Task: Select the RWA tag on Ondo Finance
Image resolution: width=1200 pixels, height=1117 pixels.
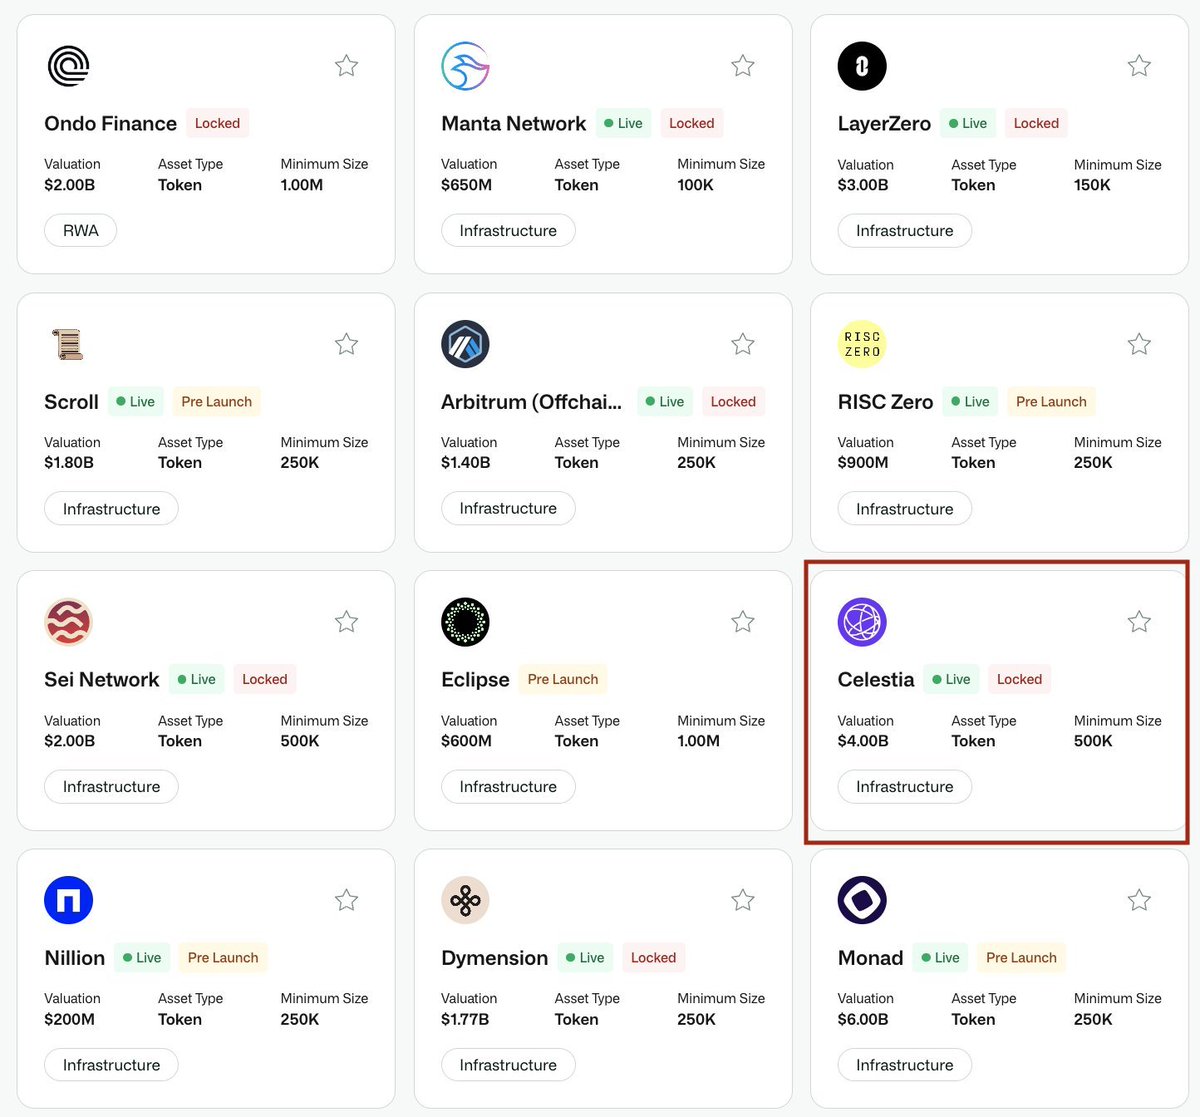Action: [x=81, y=231]
